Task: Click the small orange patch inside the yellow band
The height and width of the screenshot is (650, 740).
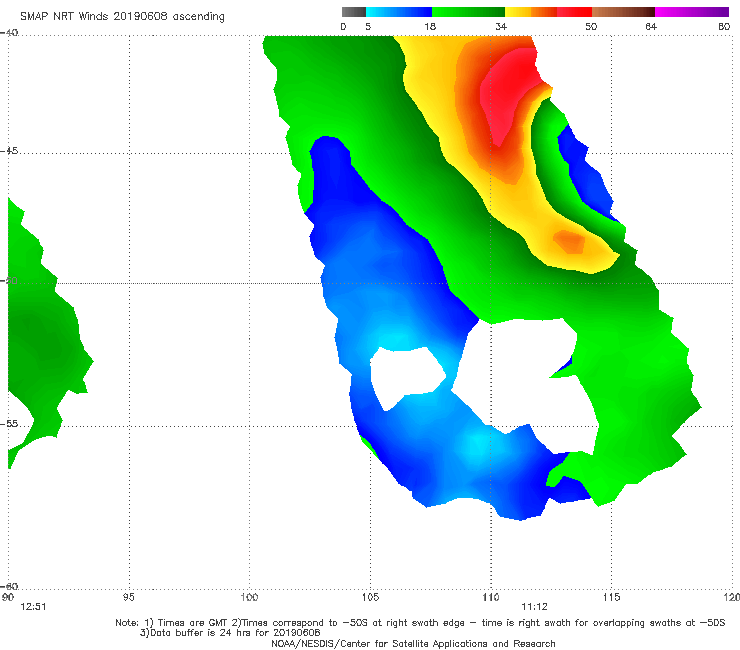Action: tap(570, 242)
